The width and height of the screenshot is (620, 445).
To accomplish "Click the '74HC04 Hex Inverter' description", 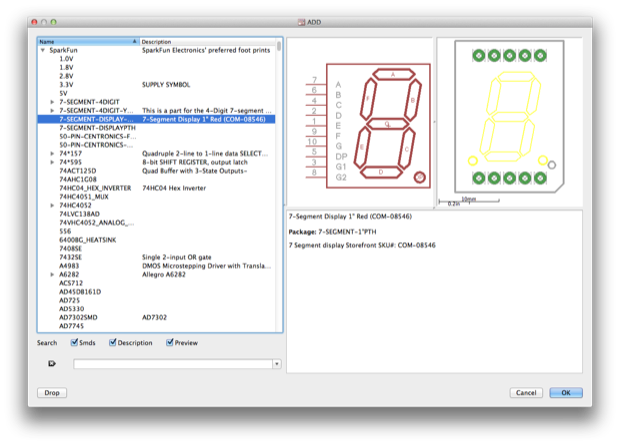I will (174, 188).
